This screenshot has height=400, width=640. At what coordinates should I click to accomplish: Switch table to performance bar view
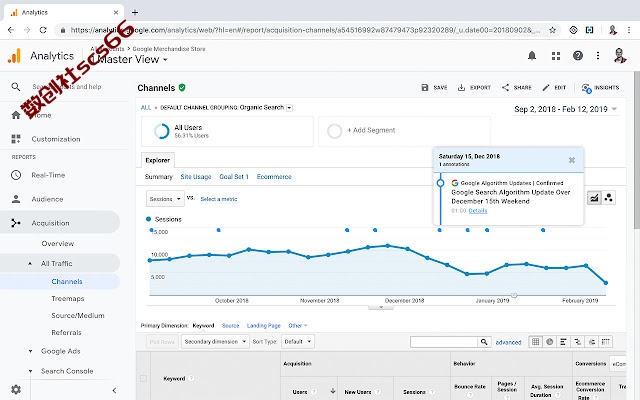(564, 342)
